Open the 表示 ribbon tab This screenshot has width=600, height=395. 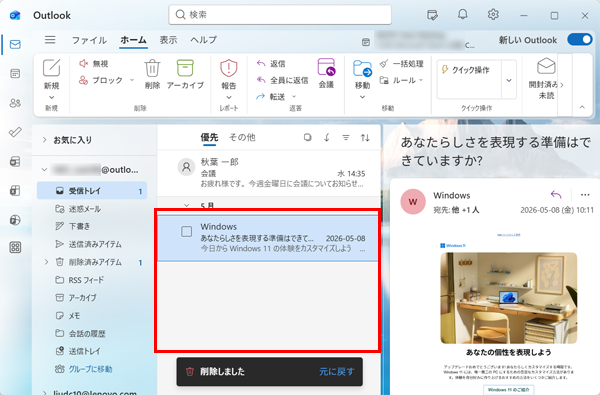point(168,40)
